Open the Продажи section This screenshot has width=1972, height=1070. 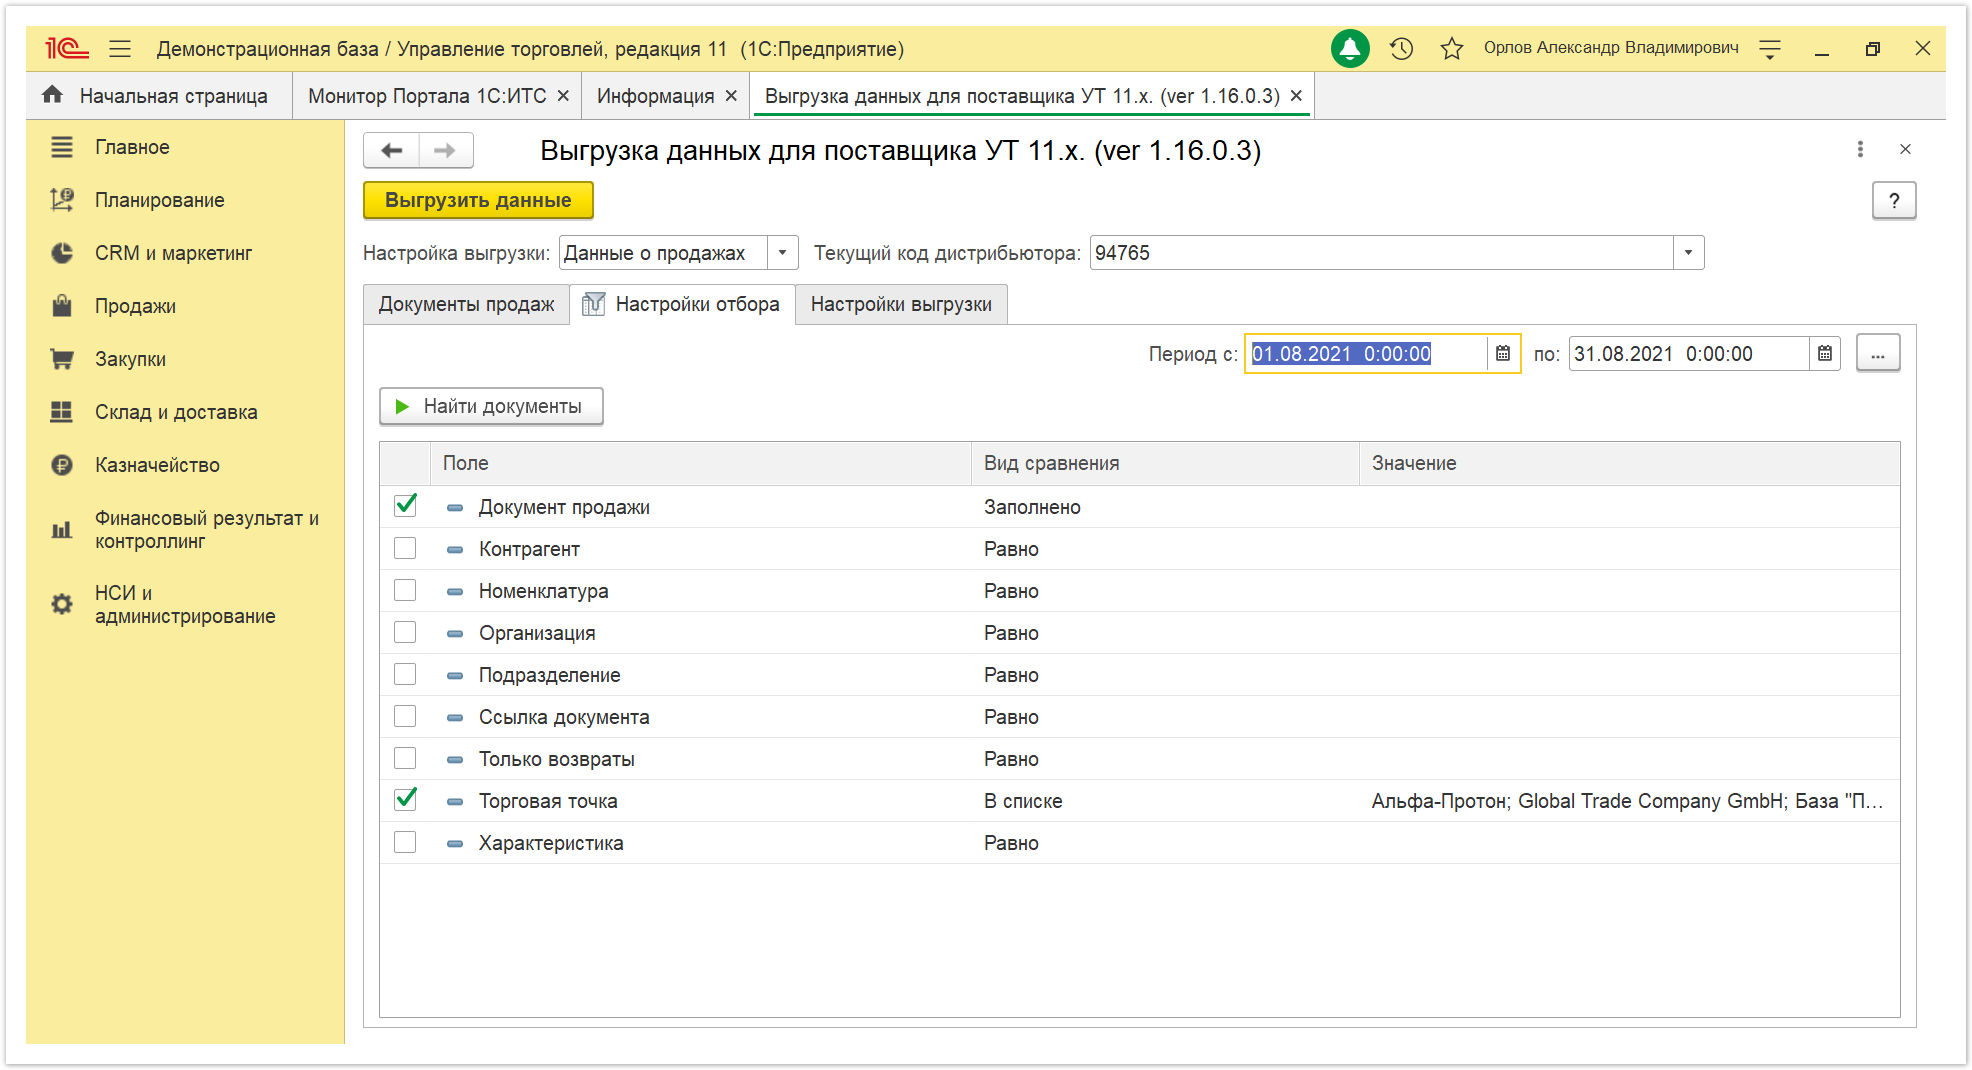(x=135, y=306)
